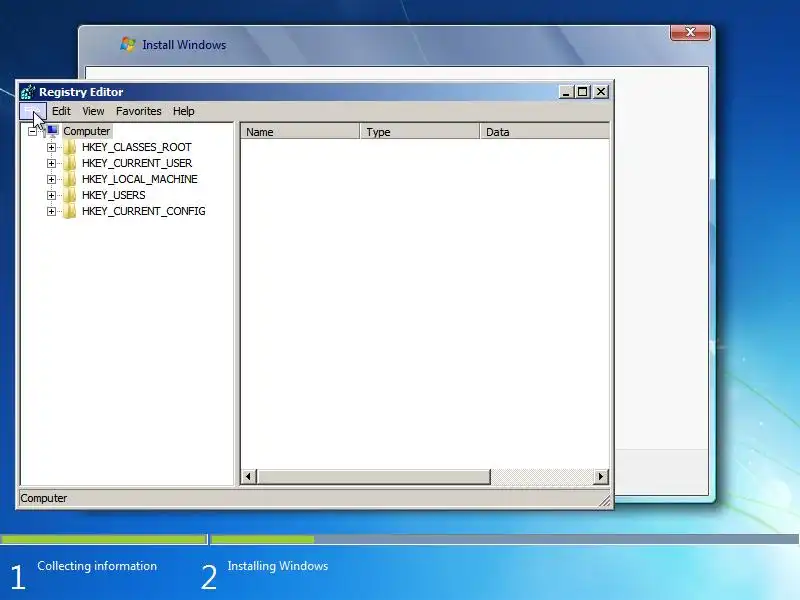This screenshot has width=800, height=600.
Task: Open the File menu in Registry Editor
Action: coord(33,111)
